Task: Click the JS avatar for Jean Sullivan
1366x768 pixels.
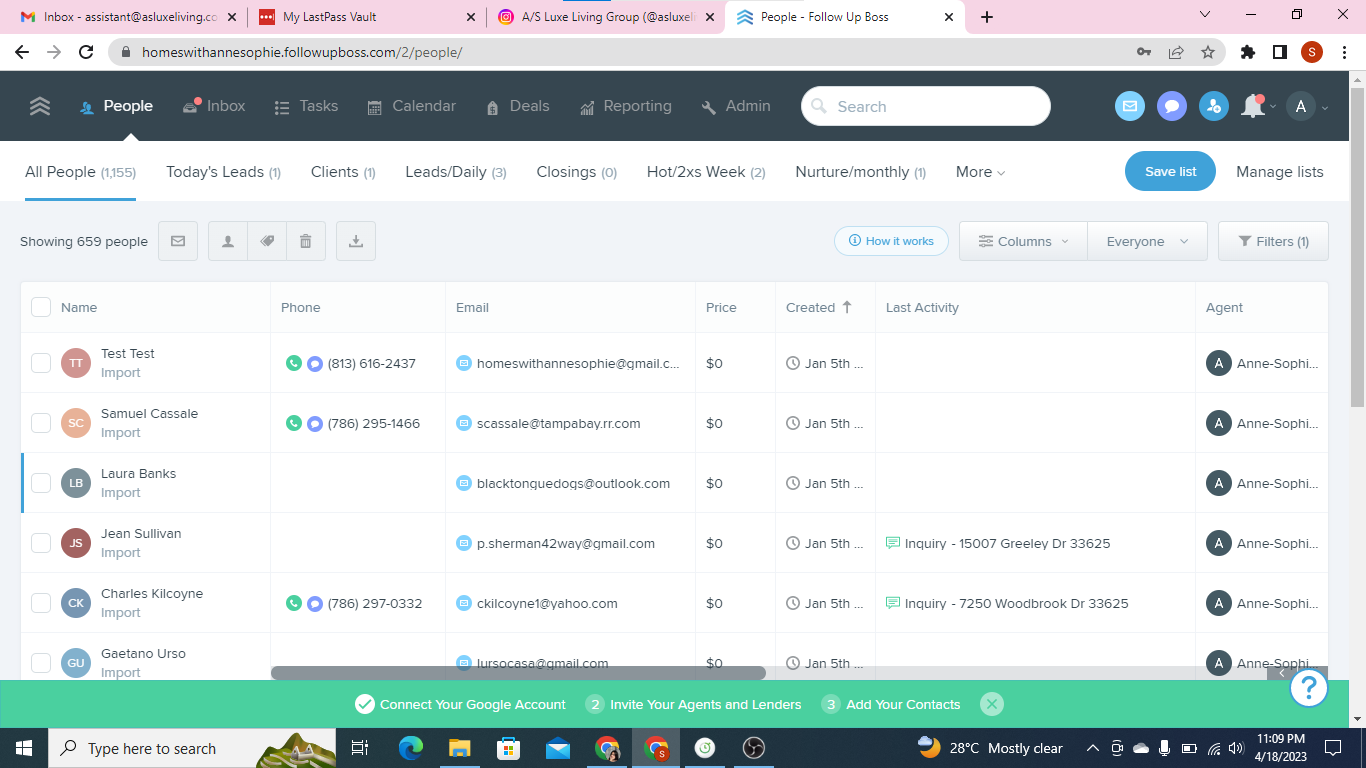Action: pos(76,543)
